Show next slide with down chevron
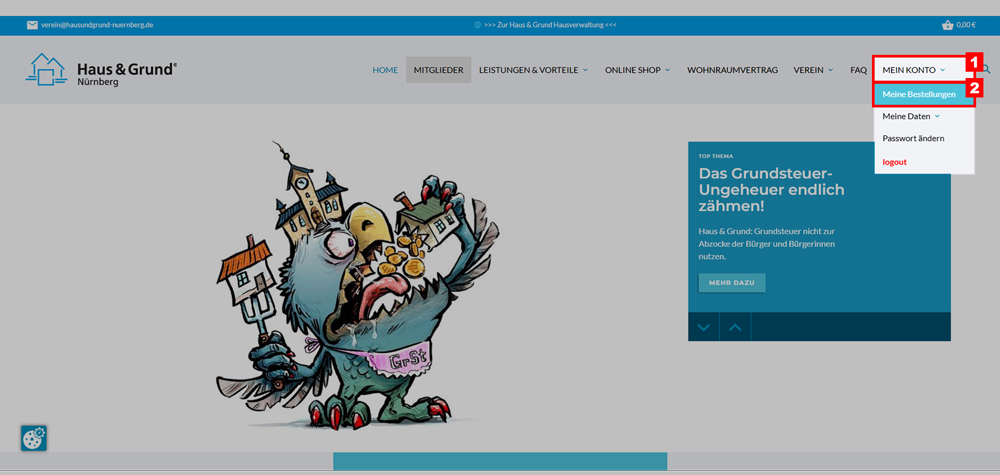The width and height of the screenshot is (1000, 475). (x=704, y=327)
